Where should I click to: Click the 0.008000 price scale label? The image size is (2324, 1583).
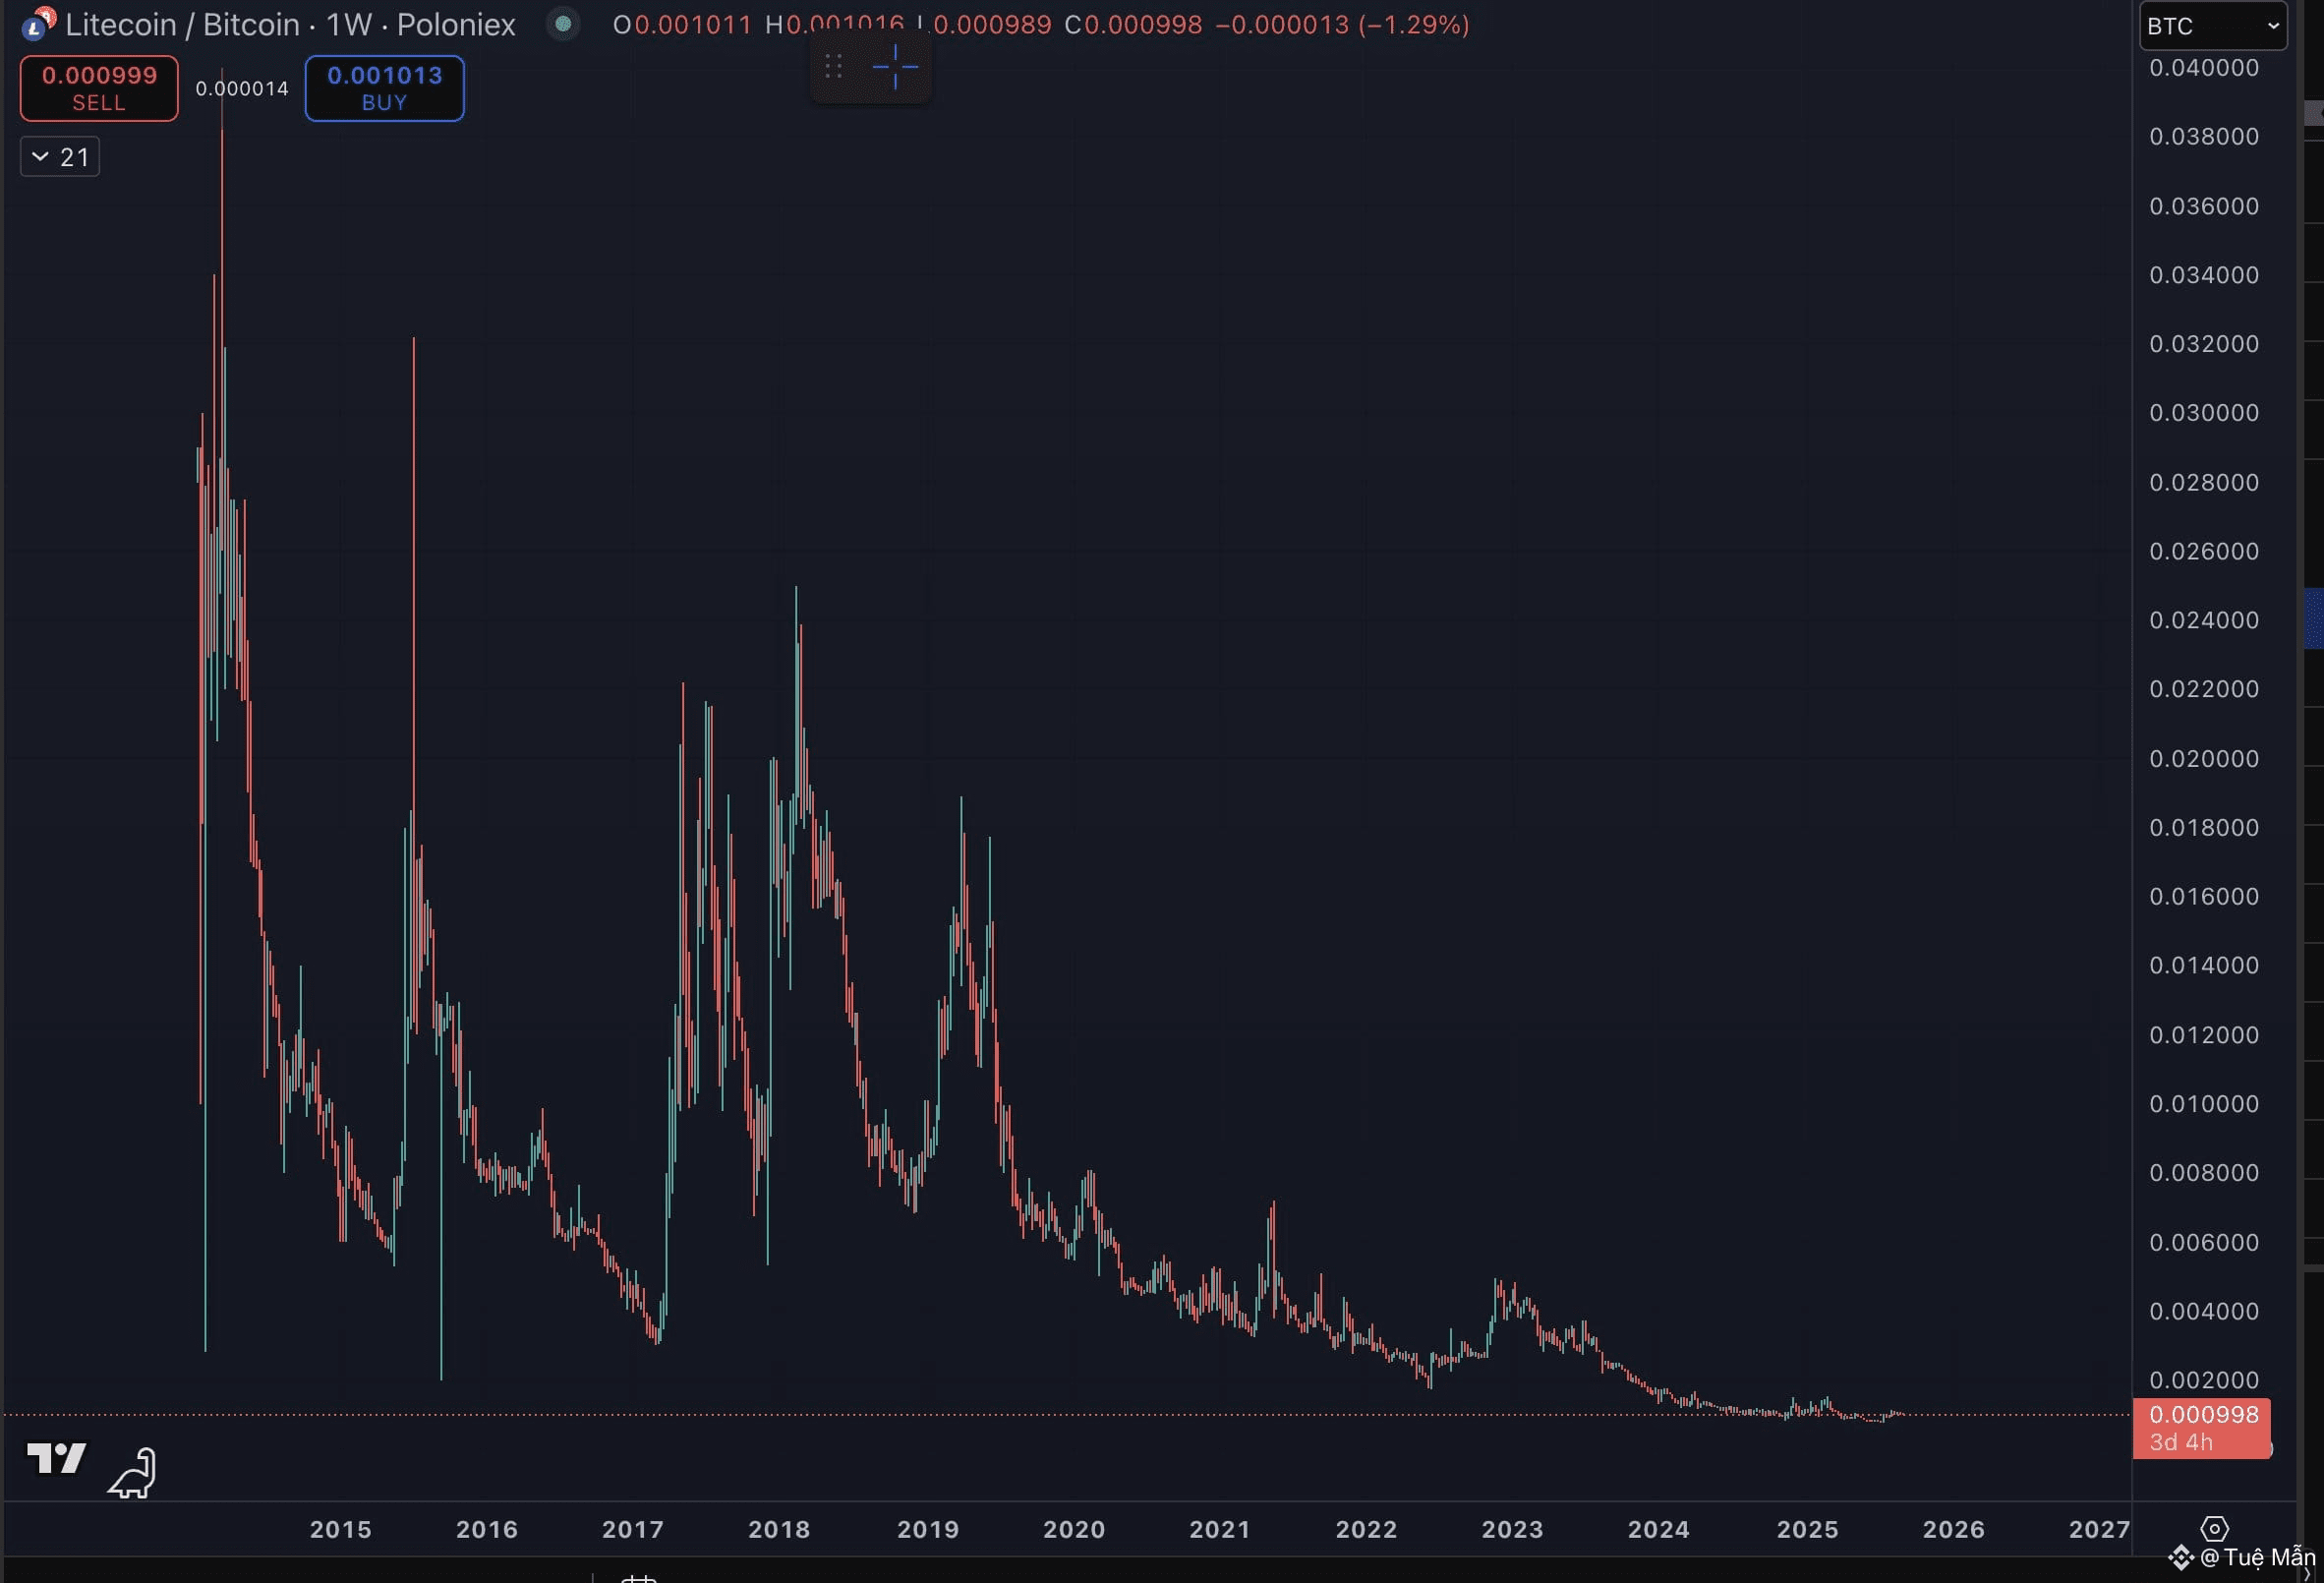[x=2204, y=1173]
